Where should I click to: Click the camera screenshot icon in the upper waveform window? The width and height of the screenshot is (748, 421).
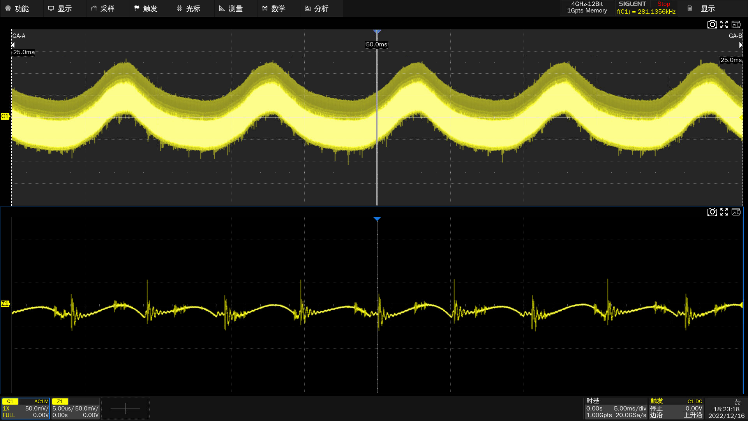click(712, 24)
